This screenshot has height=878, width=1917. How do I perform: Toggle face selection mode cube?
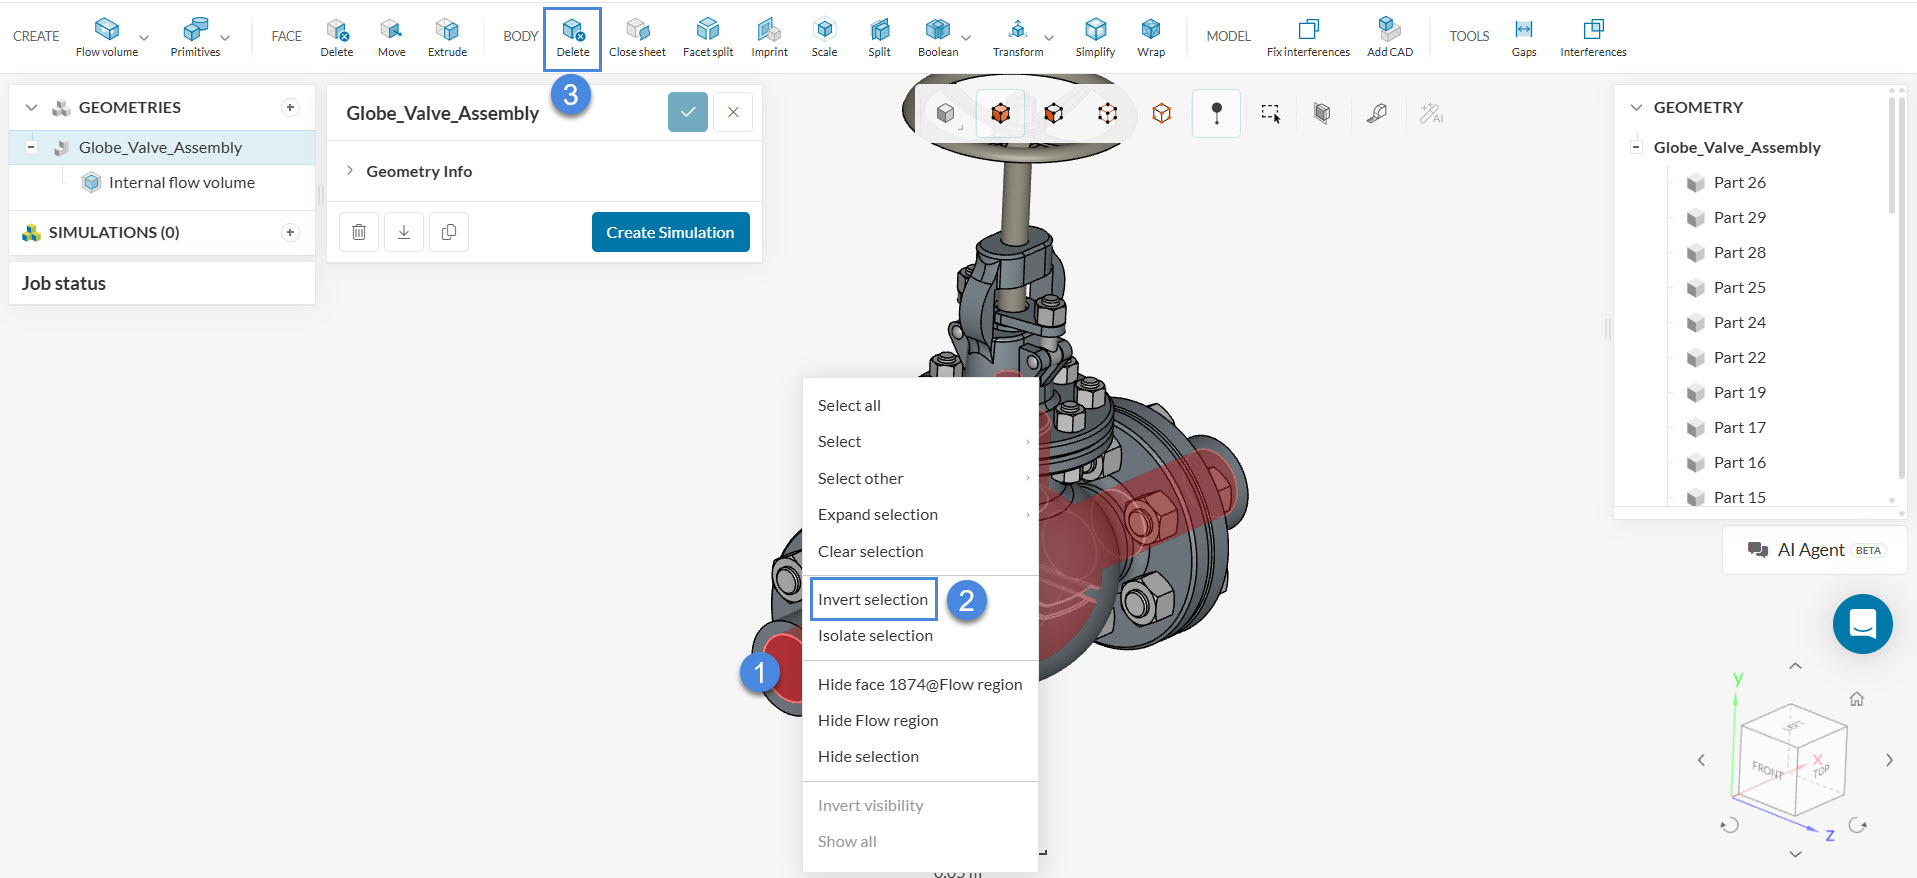[x=1053, y=114]
